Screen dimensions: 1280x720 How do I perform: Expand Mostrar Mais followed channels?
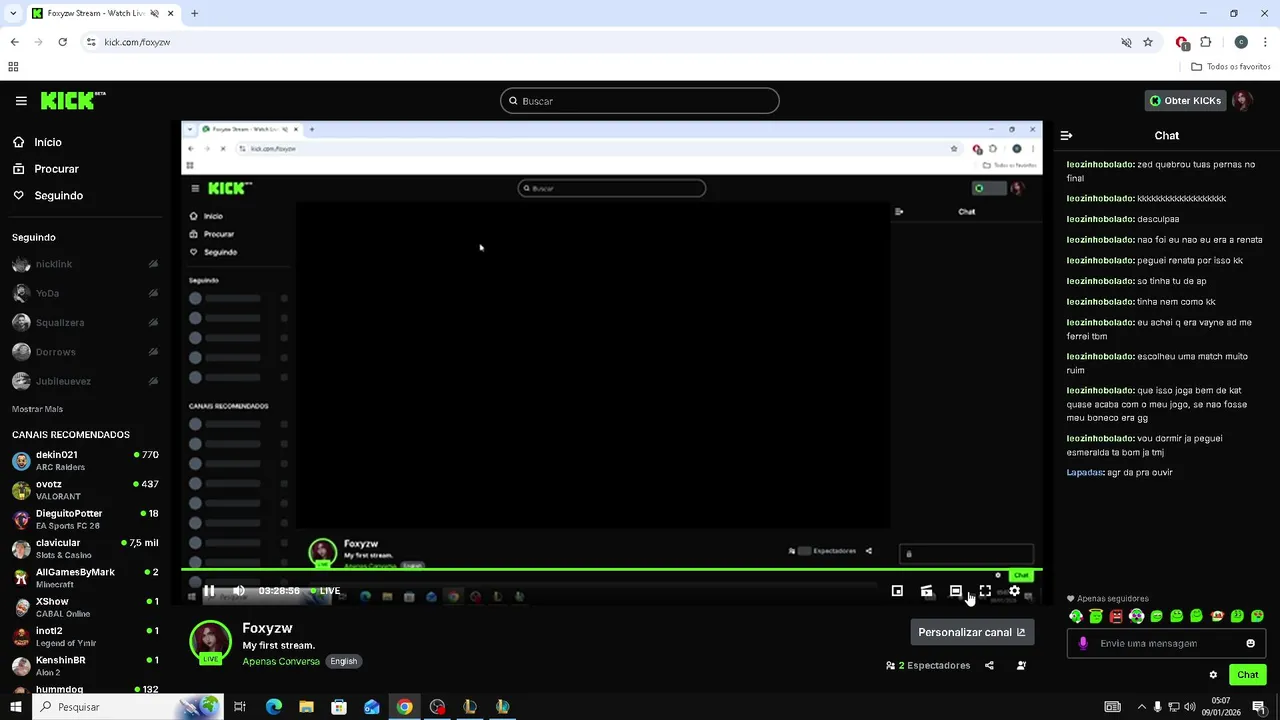tap(37, 409)
